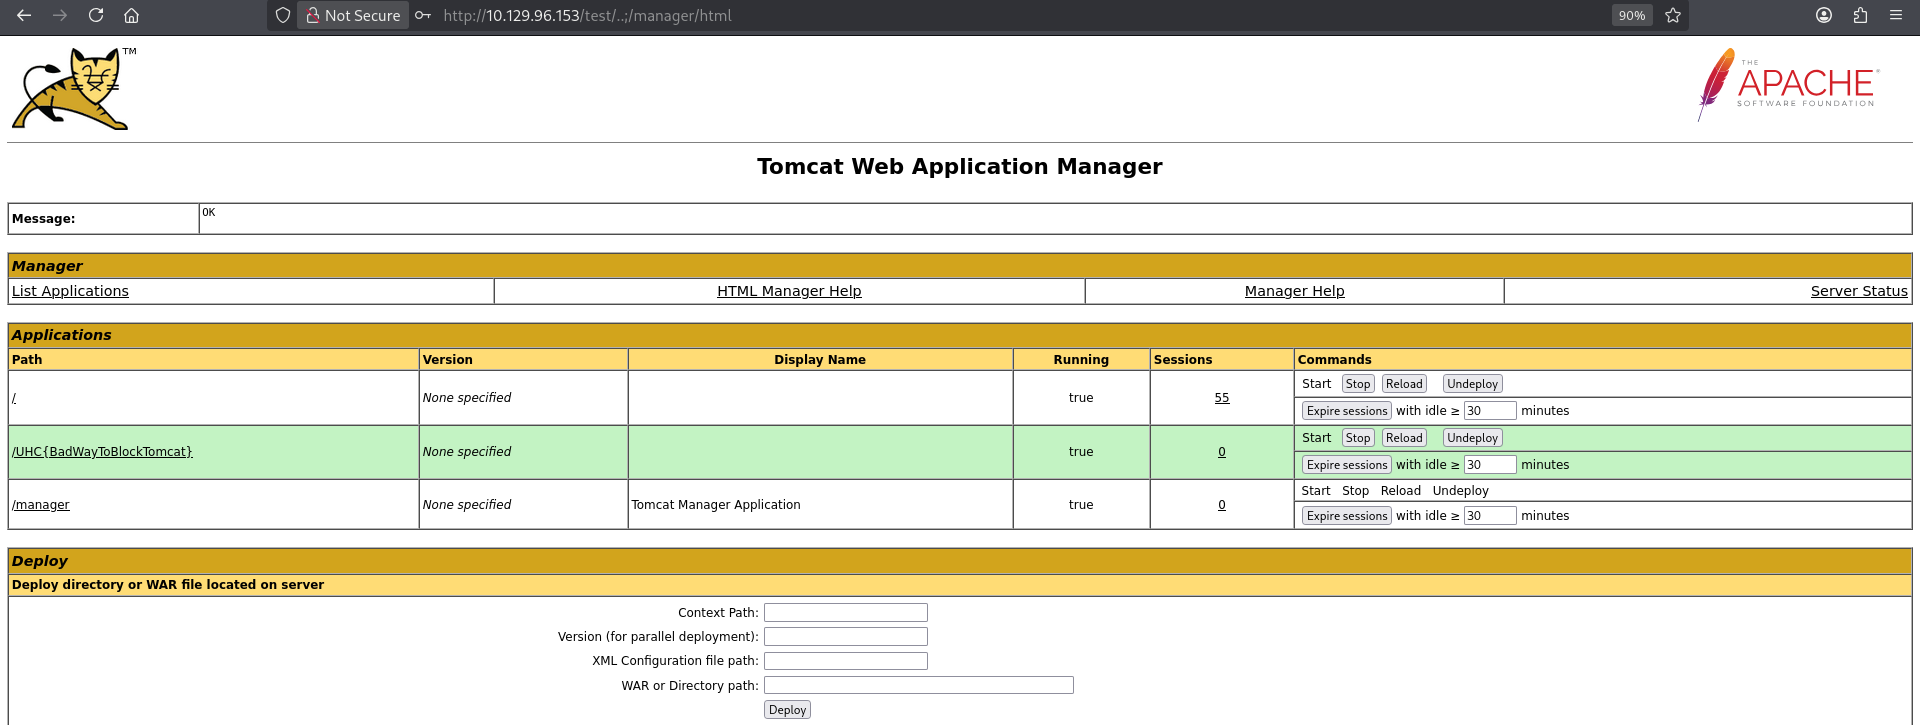
Task: Reload the page with the refresh icon
Action: tap(96, 15)
